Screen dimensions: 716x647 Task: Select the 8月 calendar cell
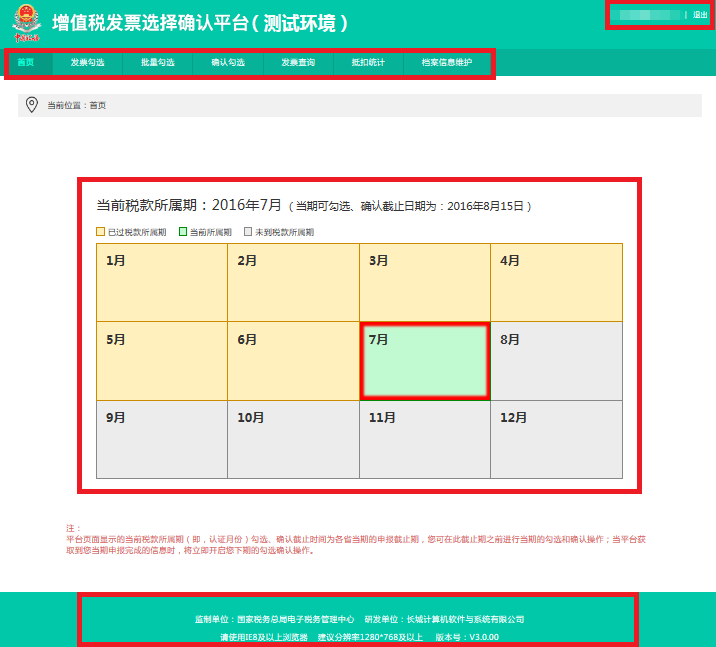point(557,361)
